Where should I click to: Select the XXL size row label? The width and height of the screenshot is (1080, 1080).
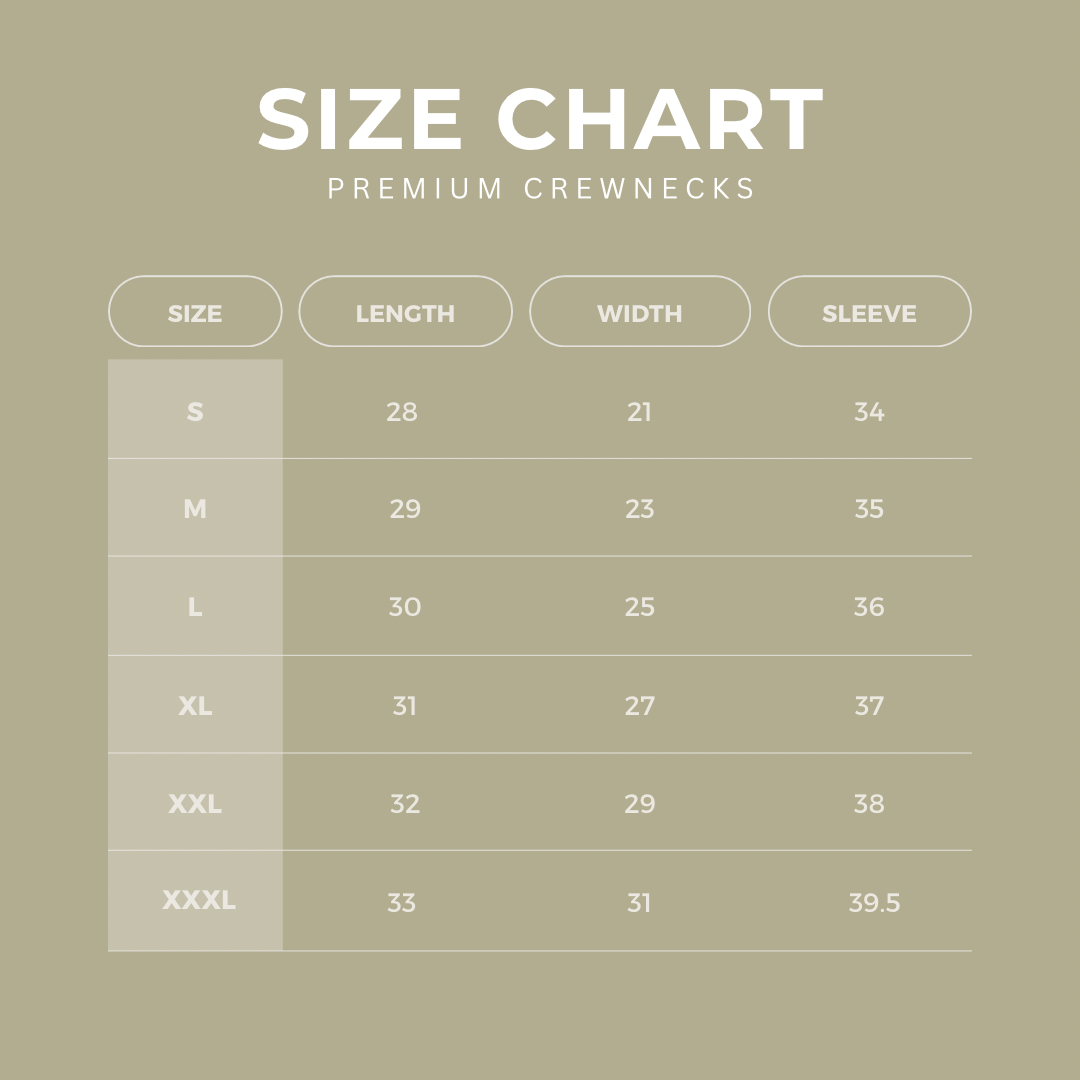[x=195, y=803]
